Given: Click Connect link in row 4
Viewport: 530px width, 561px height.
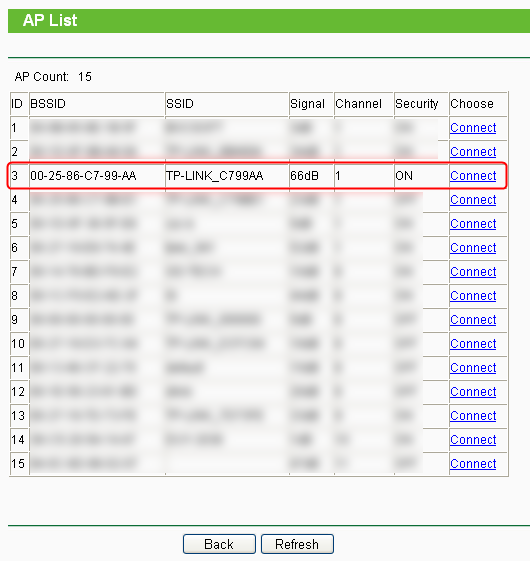Looking at the screenshot, I should coord(473,200).
